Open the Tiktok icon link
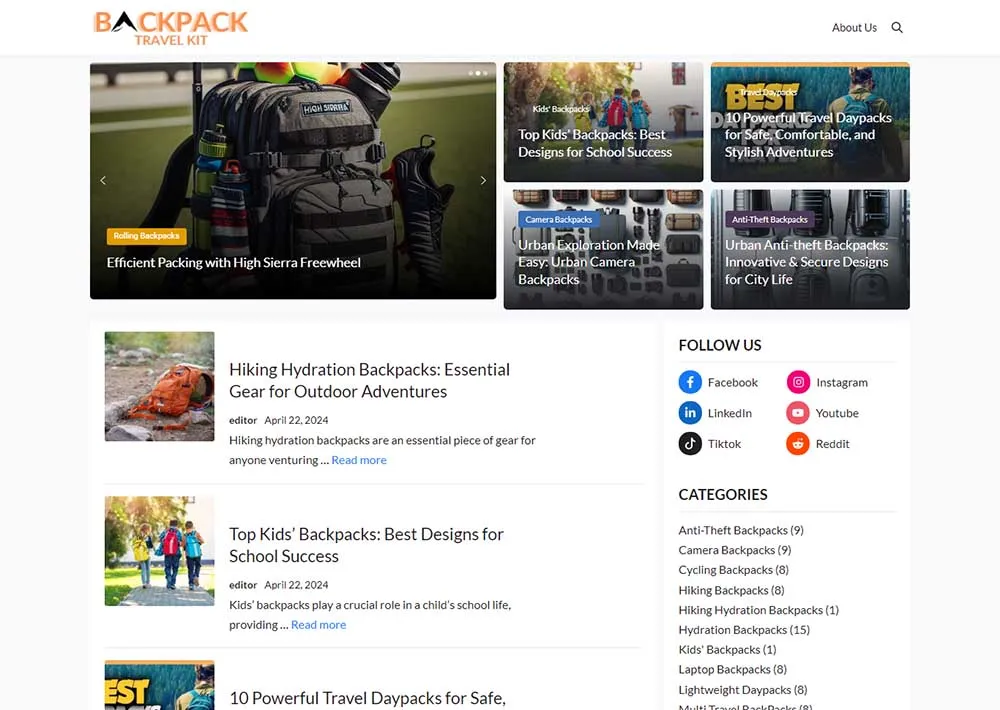 pos(690,444)
